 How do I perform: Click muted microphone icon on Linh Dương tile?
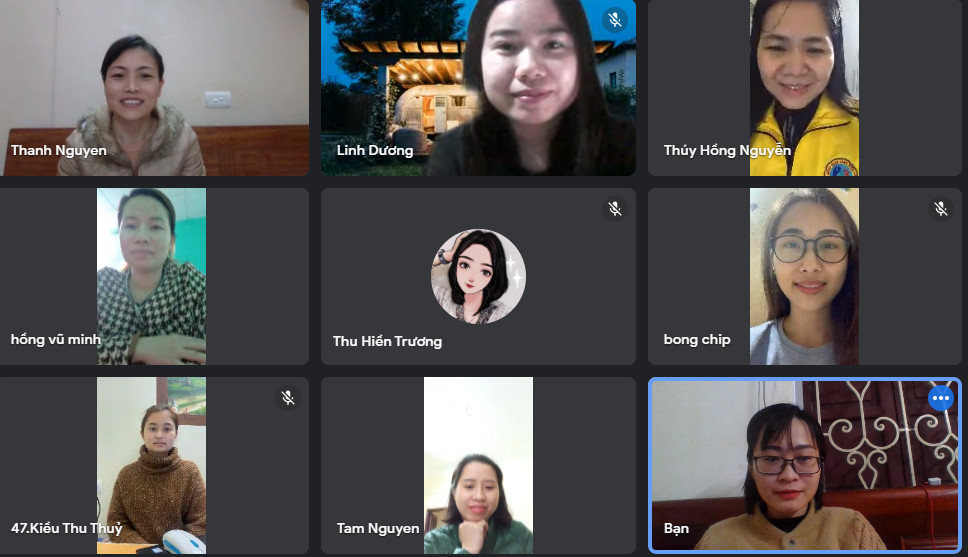pyautogui.click(x=614, y=20)
